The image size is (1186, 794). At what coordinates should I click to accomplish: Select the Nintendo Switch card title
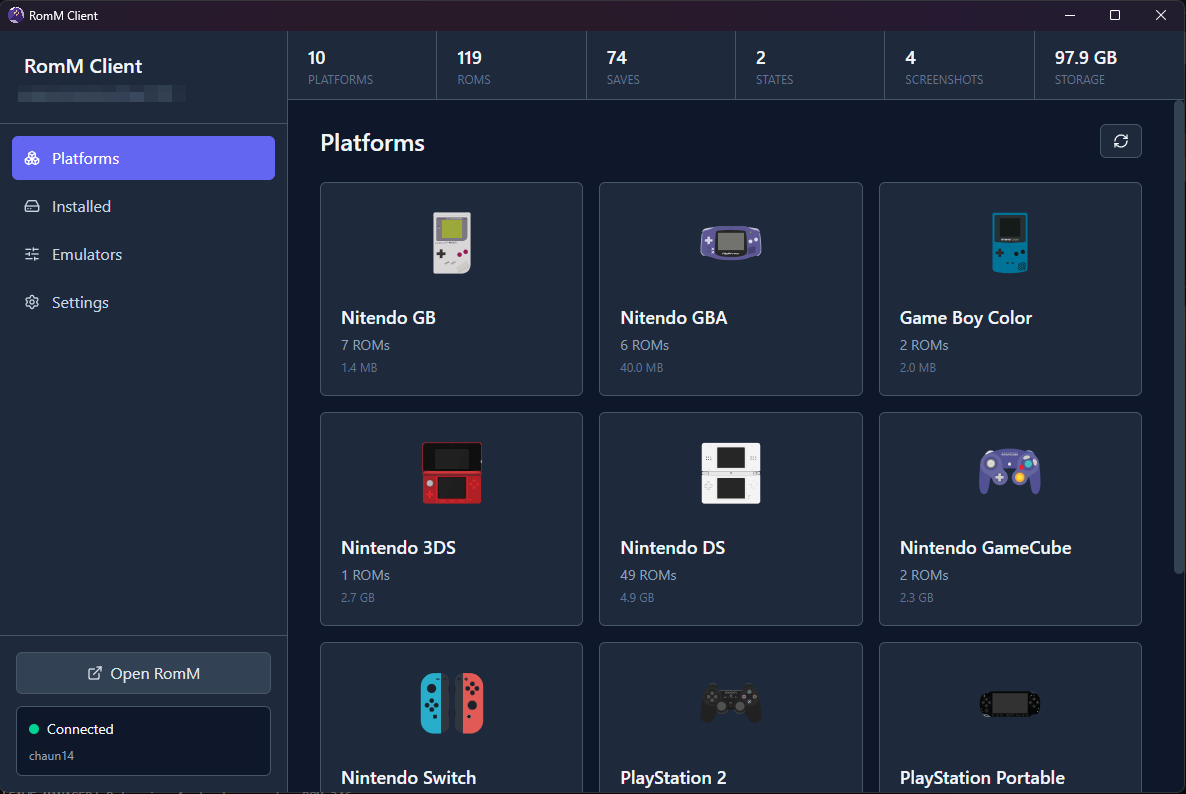point(408,777)
